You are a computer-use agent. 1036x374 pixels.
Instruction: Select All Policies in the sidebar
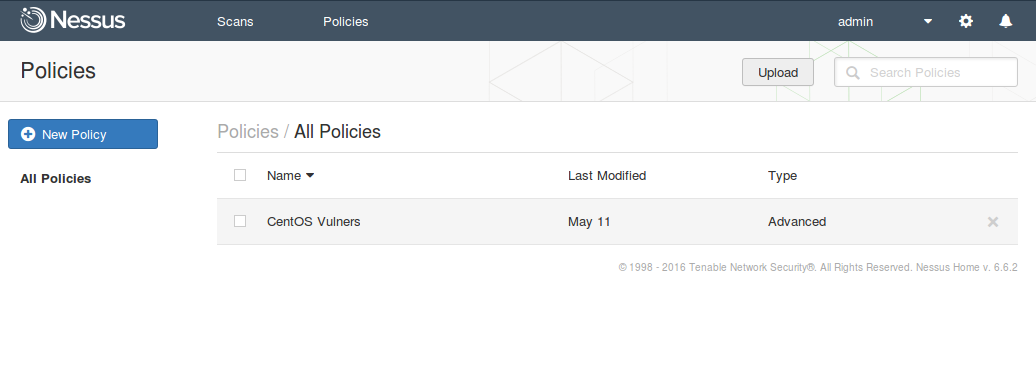pyautogui.click(x=56, y=178)
